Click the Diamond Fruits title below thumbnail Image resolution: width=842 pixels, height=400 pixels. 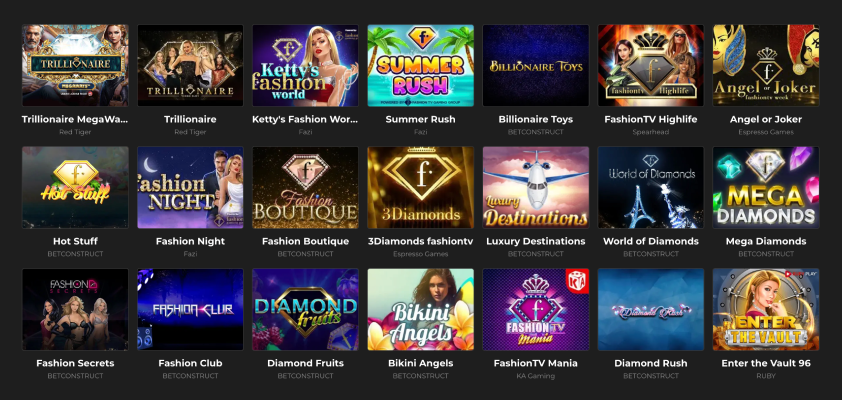[x=305, y=363]
